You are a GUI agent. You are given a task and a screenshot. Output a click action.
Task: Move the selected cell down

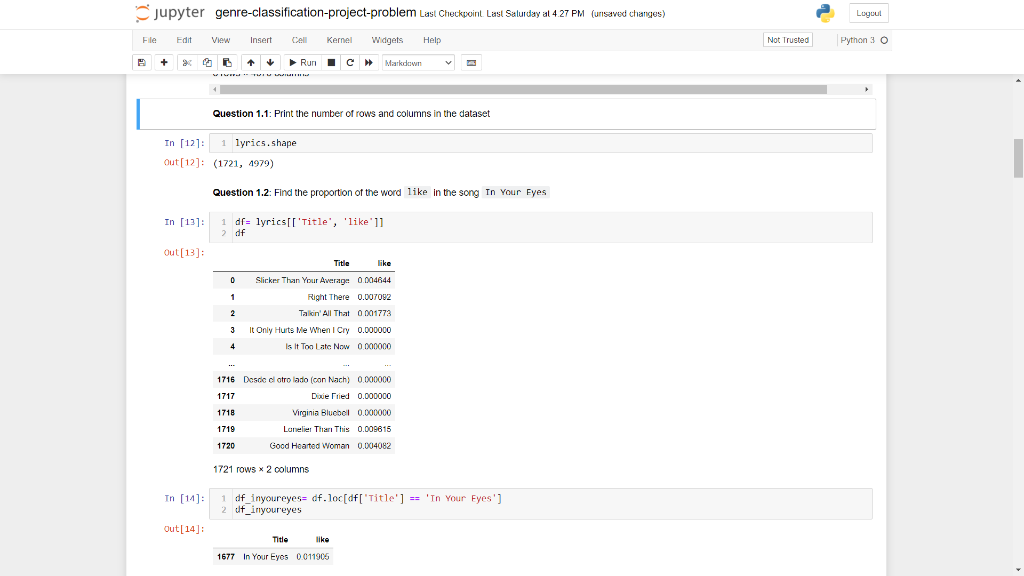point(269,62)
